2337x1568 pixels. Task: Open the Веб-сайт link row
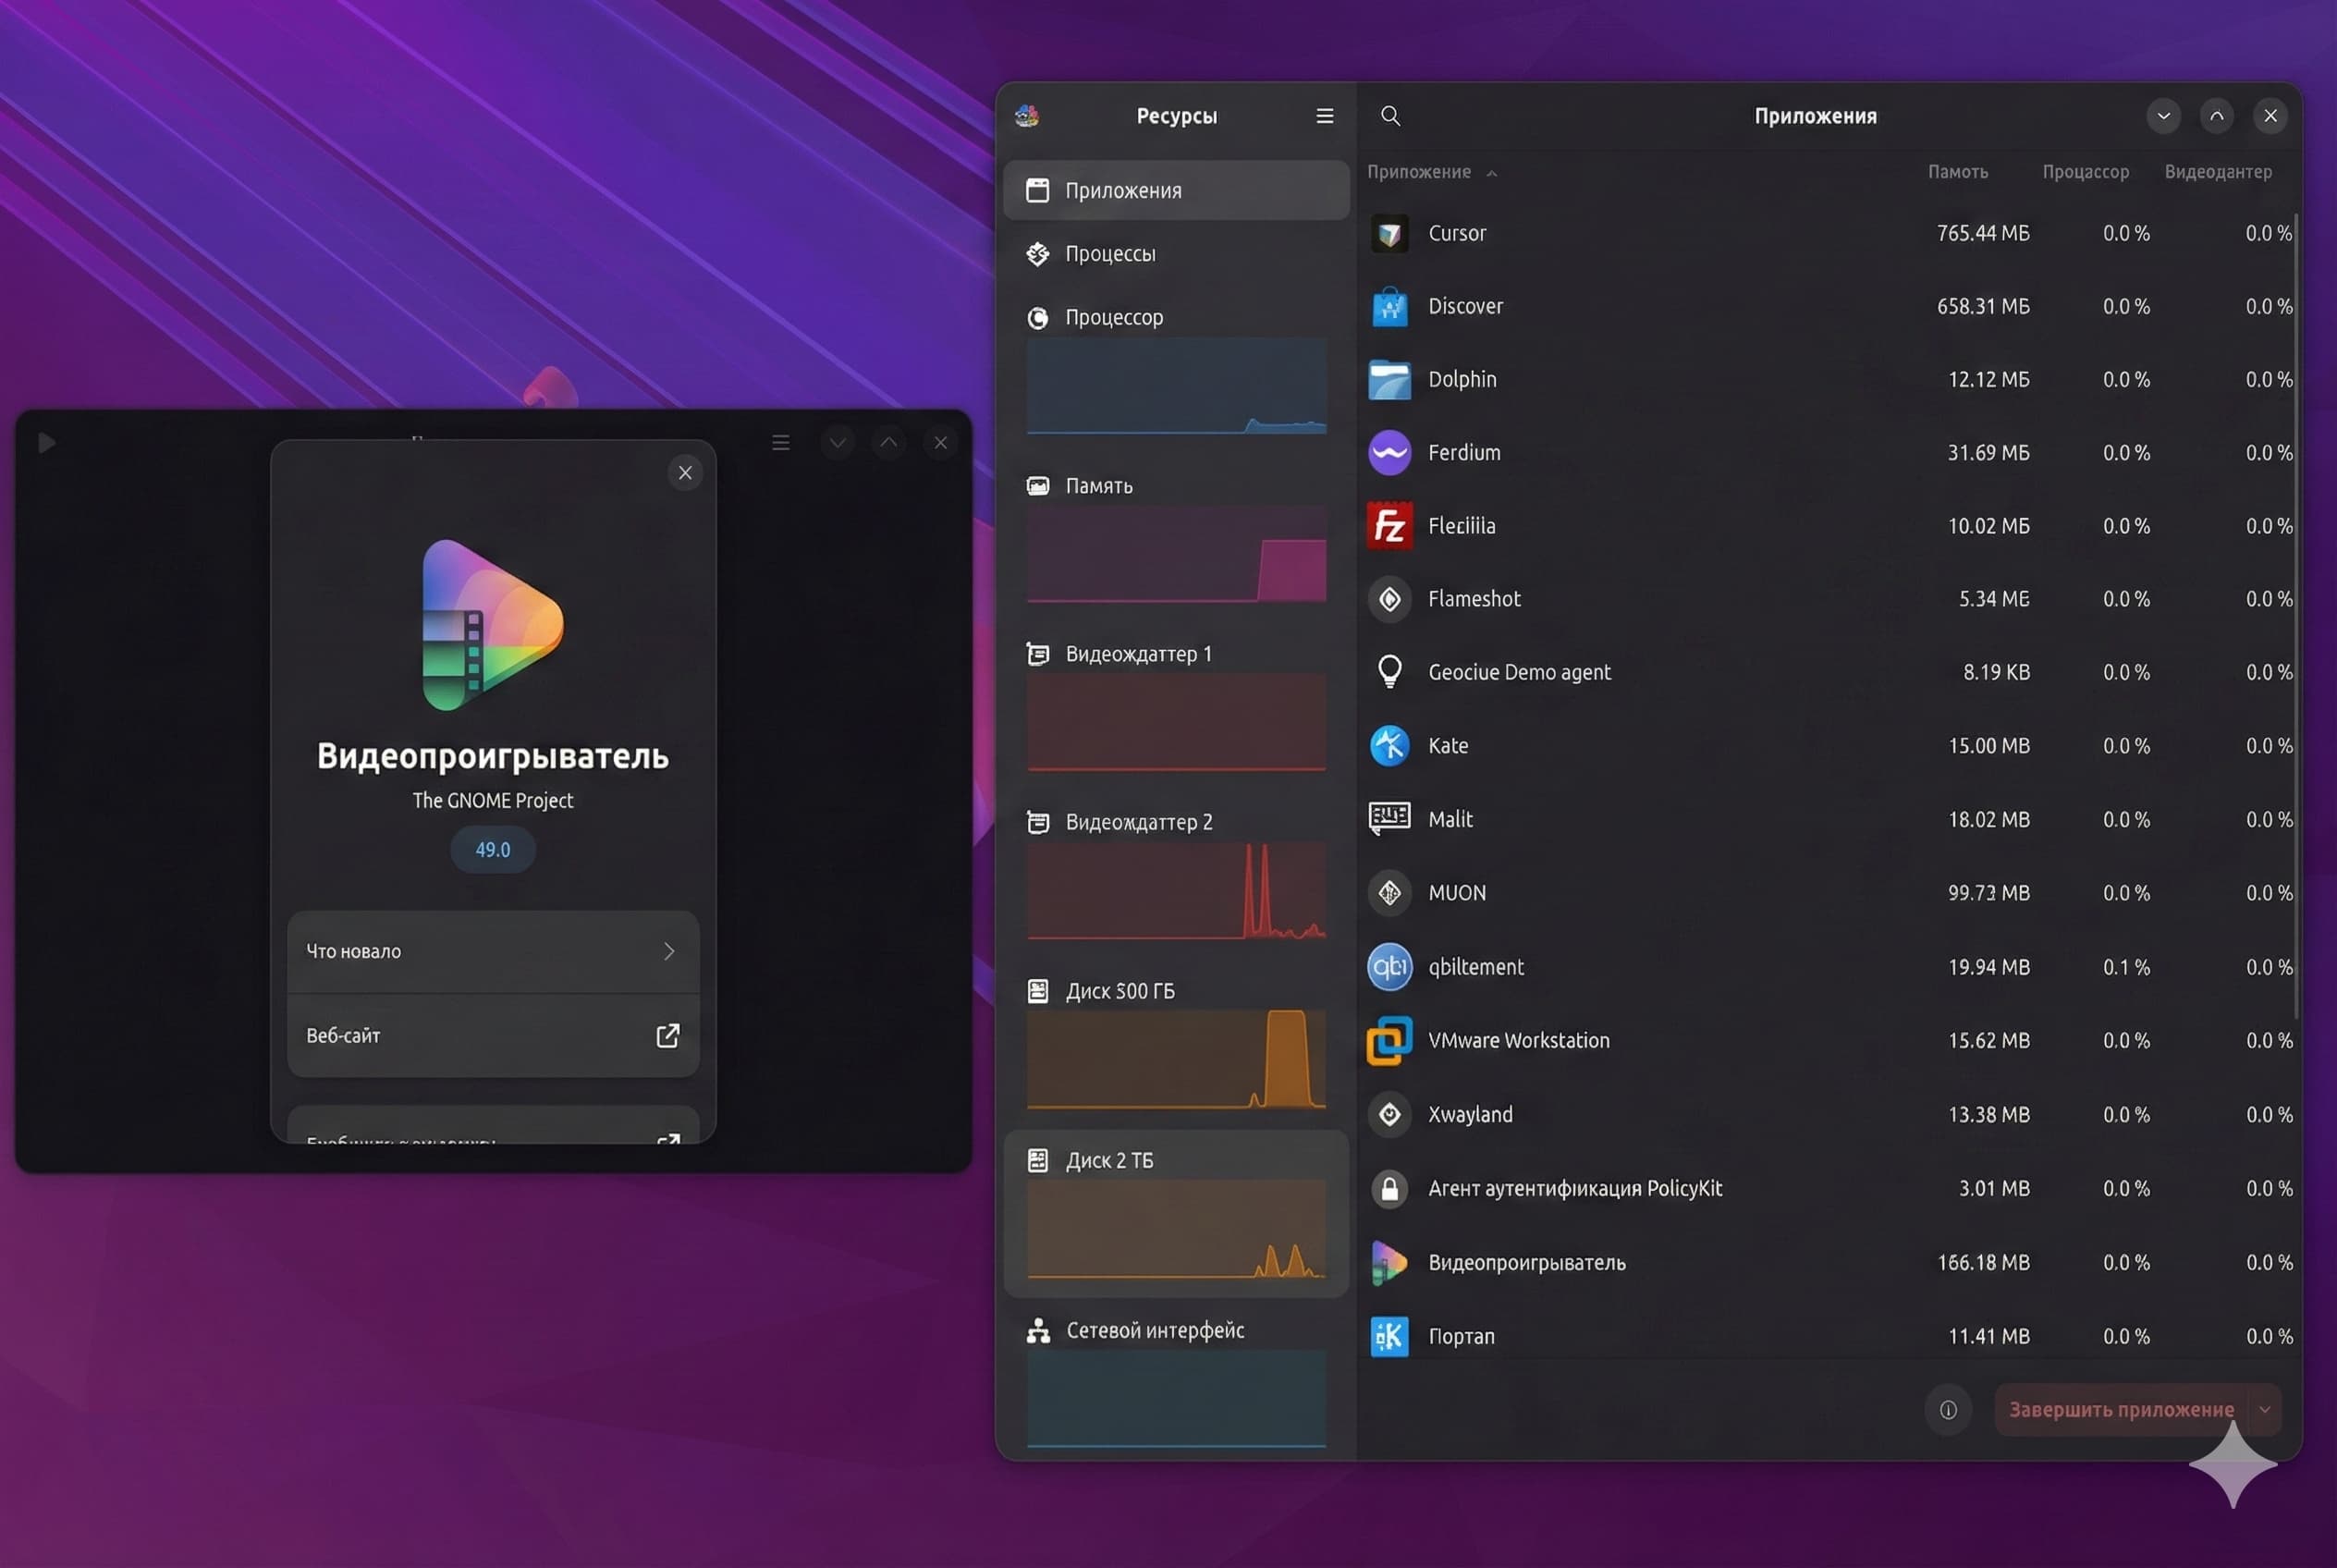coord(493,1036)
